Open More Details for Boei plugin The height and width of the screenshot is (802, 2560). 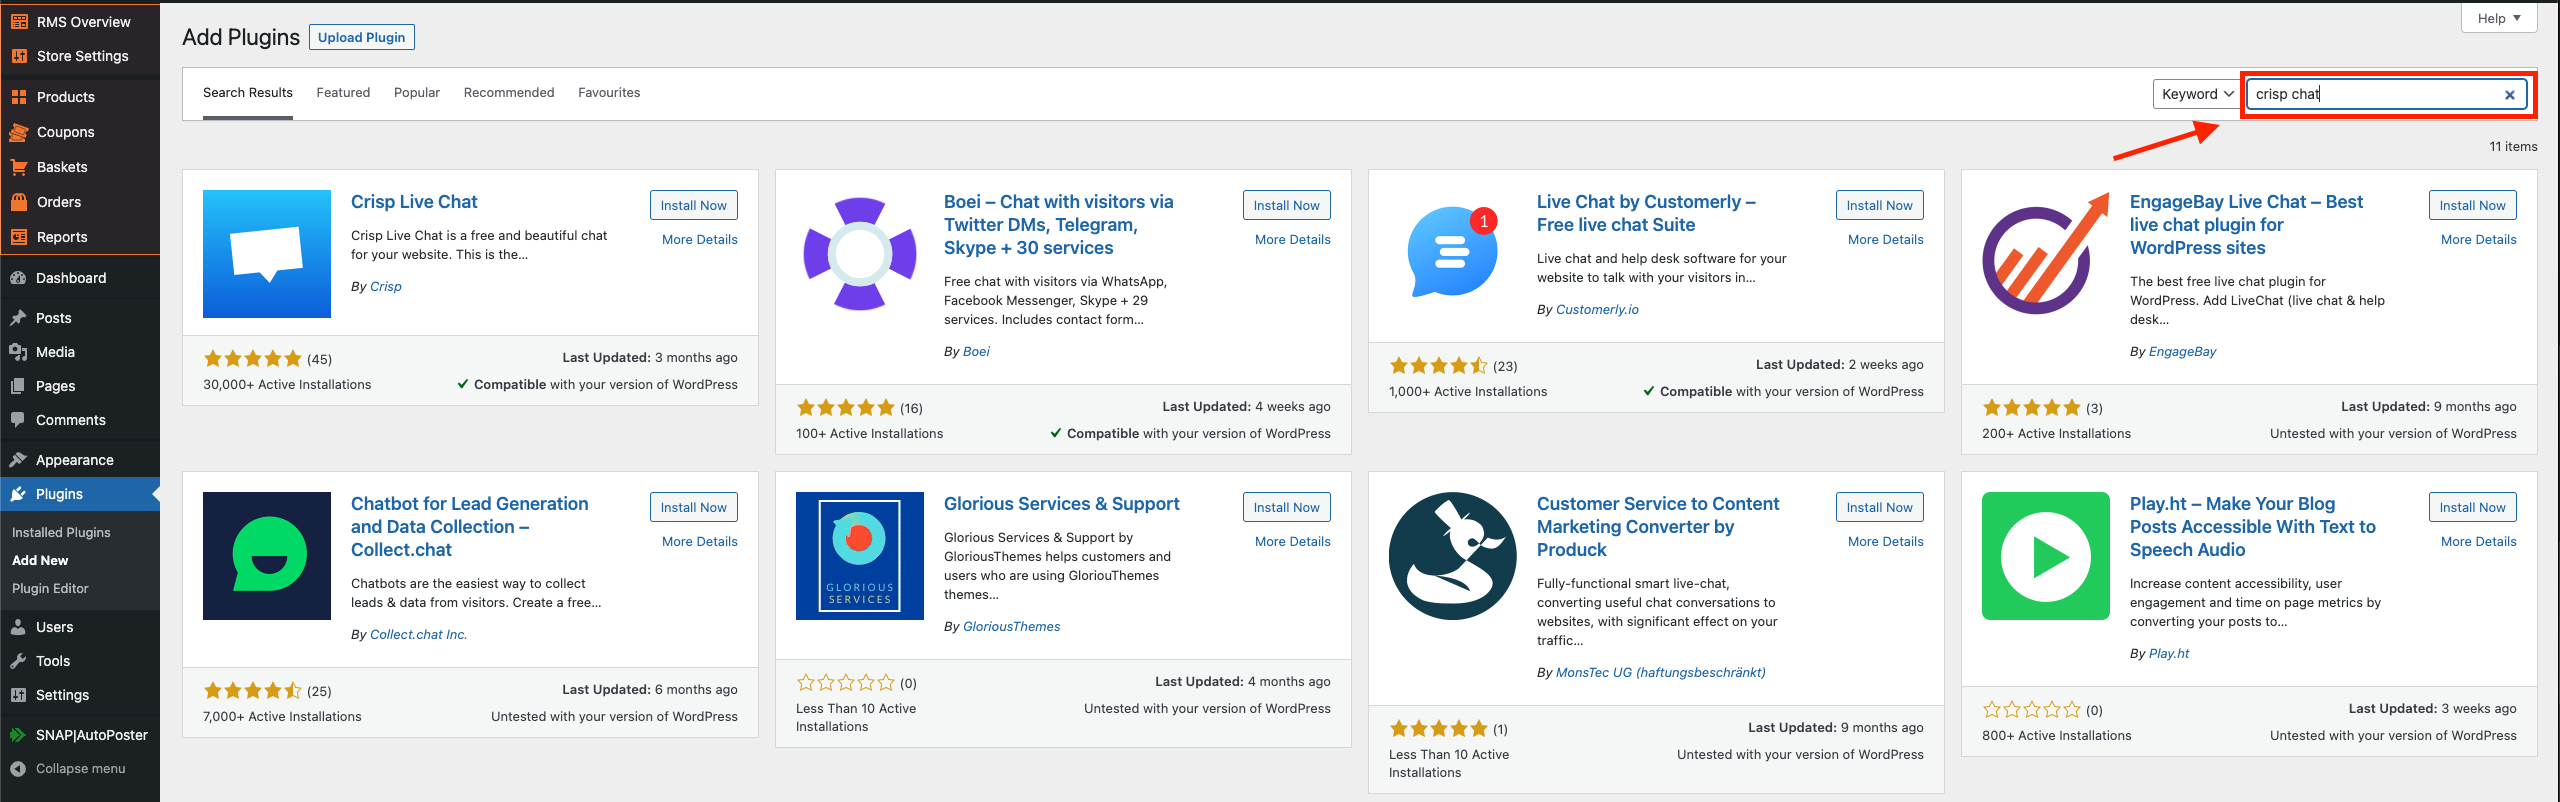pyautogui.click(x=1293, y=240)
